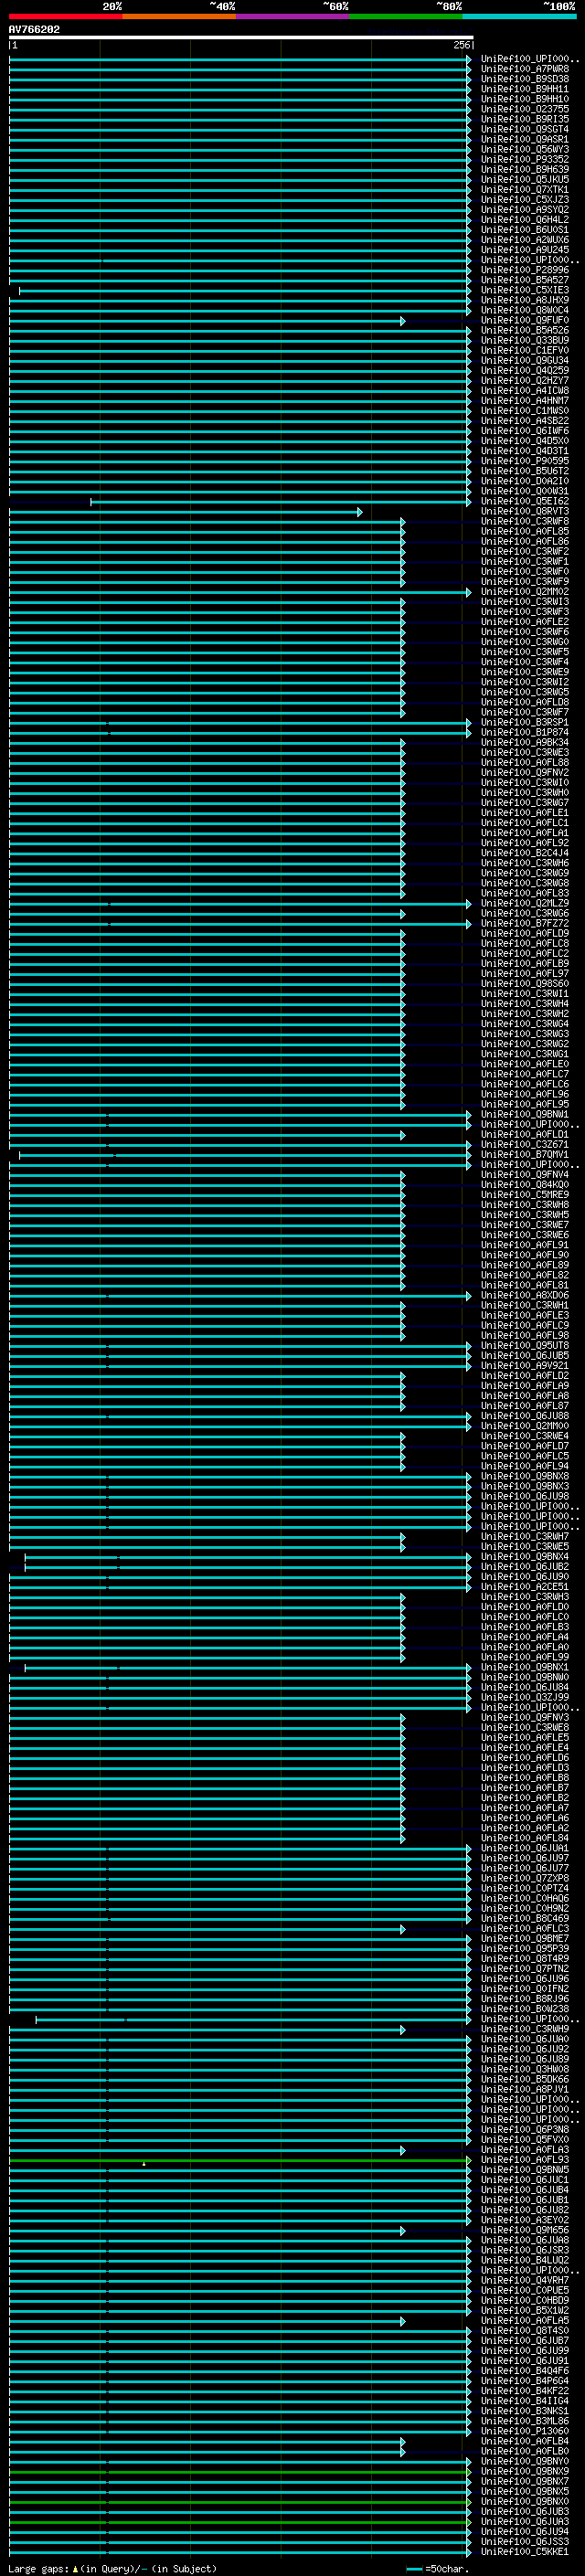Select the UniRef100_B5A527 label
585x2576 pixels.
pyautogui.click(x=524, y=280)
